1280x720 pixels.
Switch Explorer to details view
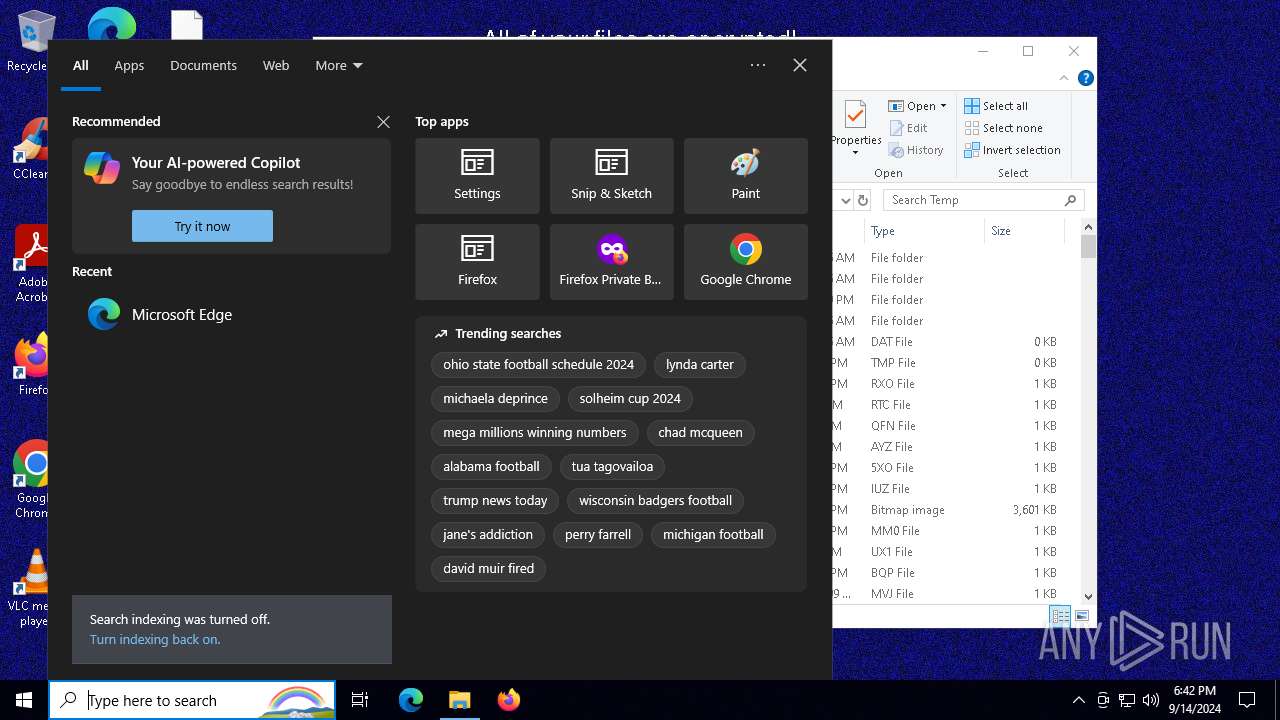[x=1060, y=616]
